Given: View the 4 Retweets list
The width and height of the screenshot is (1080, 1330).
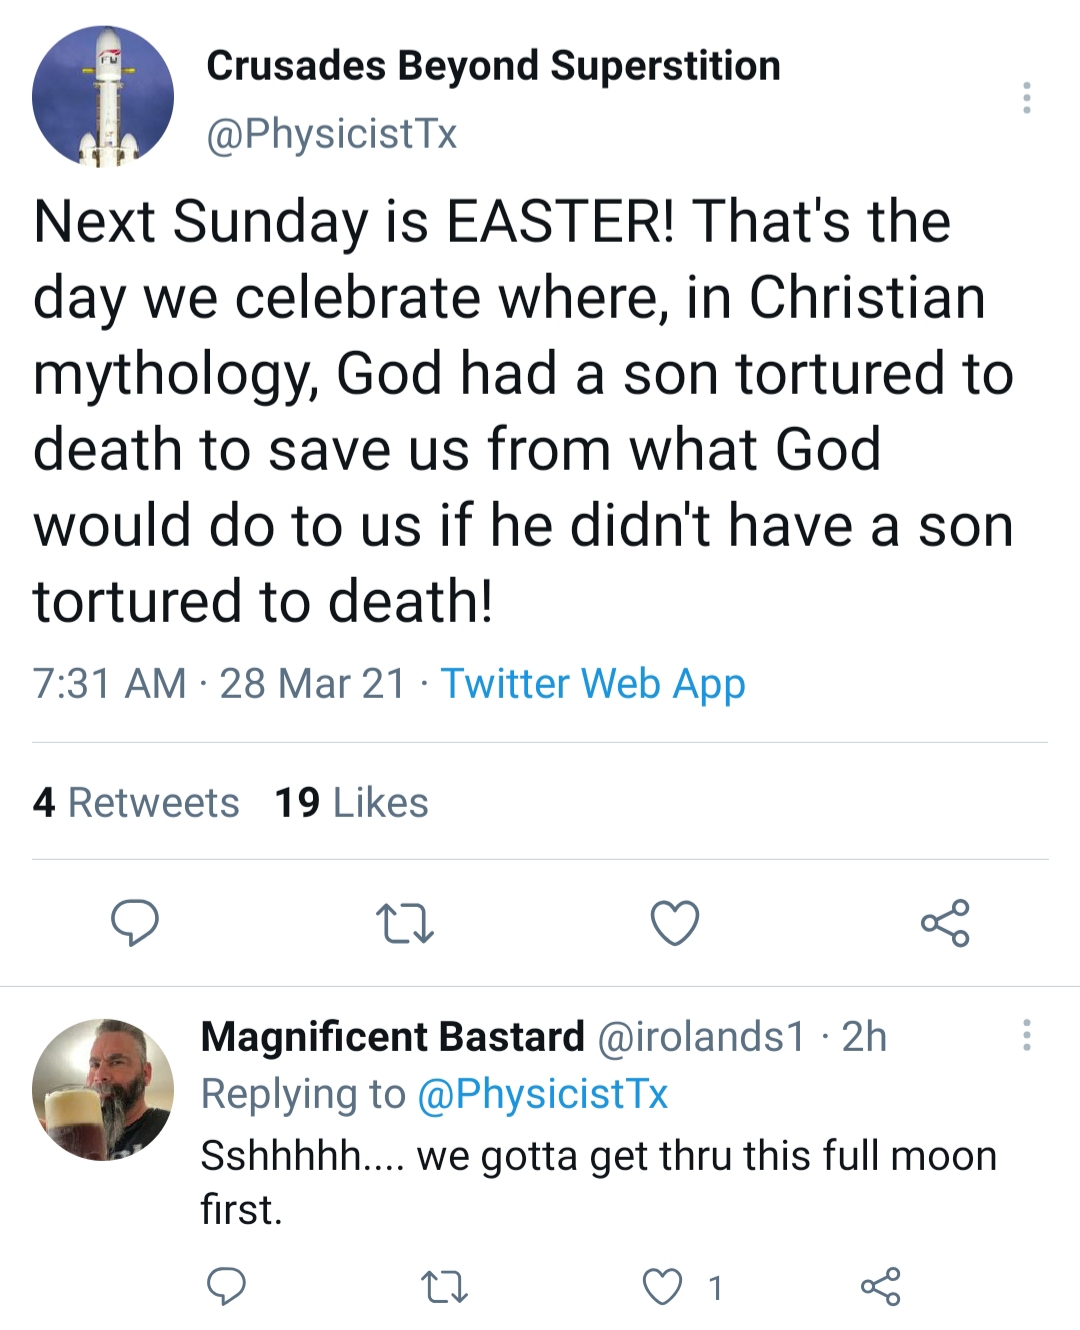Looking at the screenshot, I should coord(136,802).
